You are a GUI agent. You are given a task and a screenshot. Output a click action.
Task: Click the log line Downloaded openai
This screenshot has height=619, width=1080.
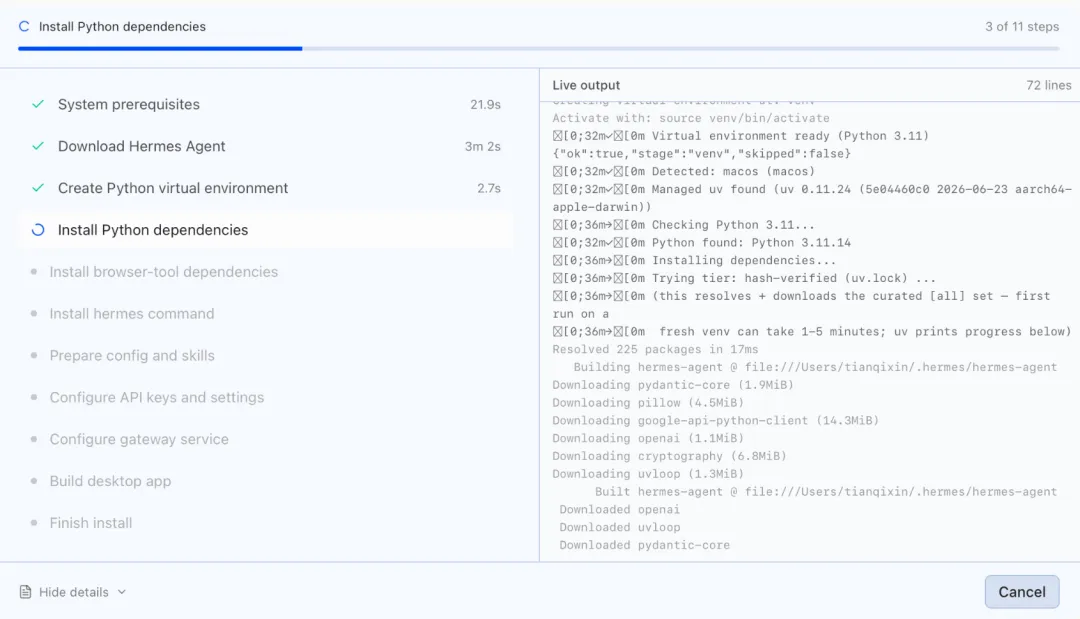(620, 510)
